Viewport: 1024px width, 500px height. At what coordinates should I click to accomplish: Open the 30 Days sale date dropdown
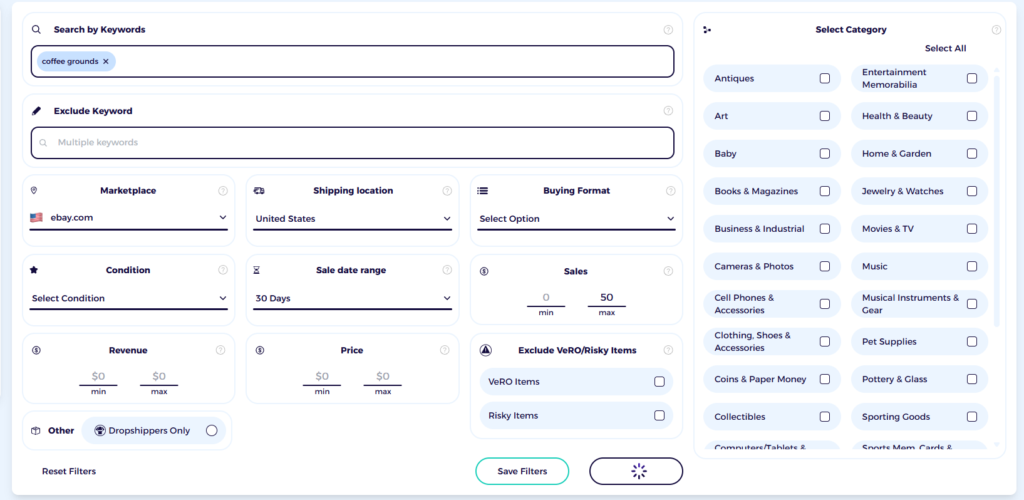(353, 298)
